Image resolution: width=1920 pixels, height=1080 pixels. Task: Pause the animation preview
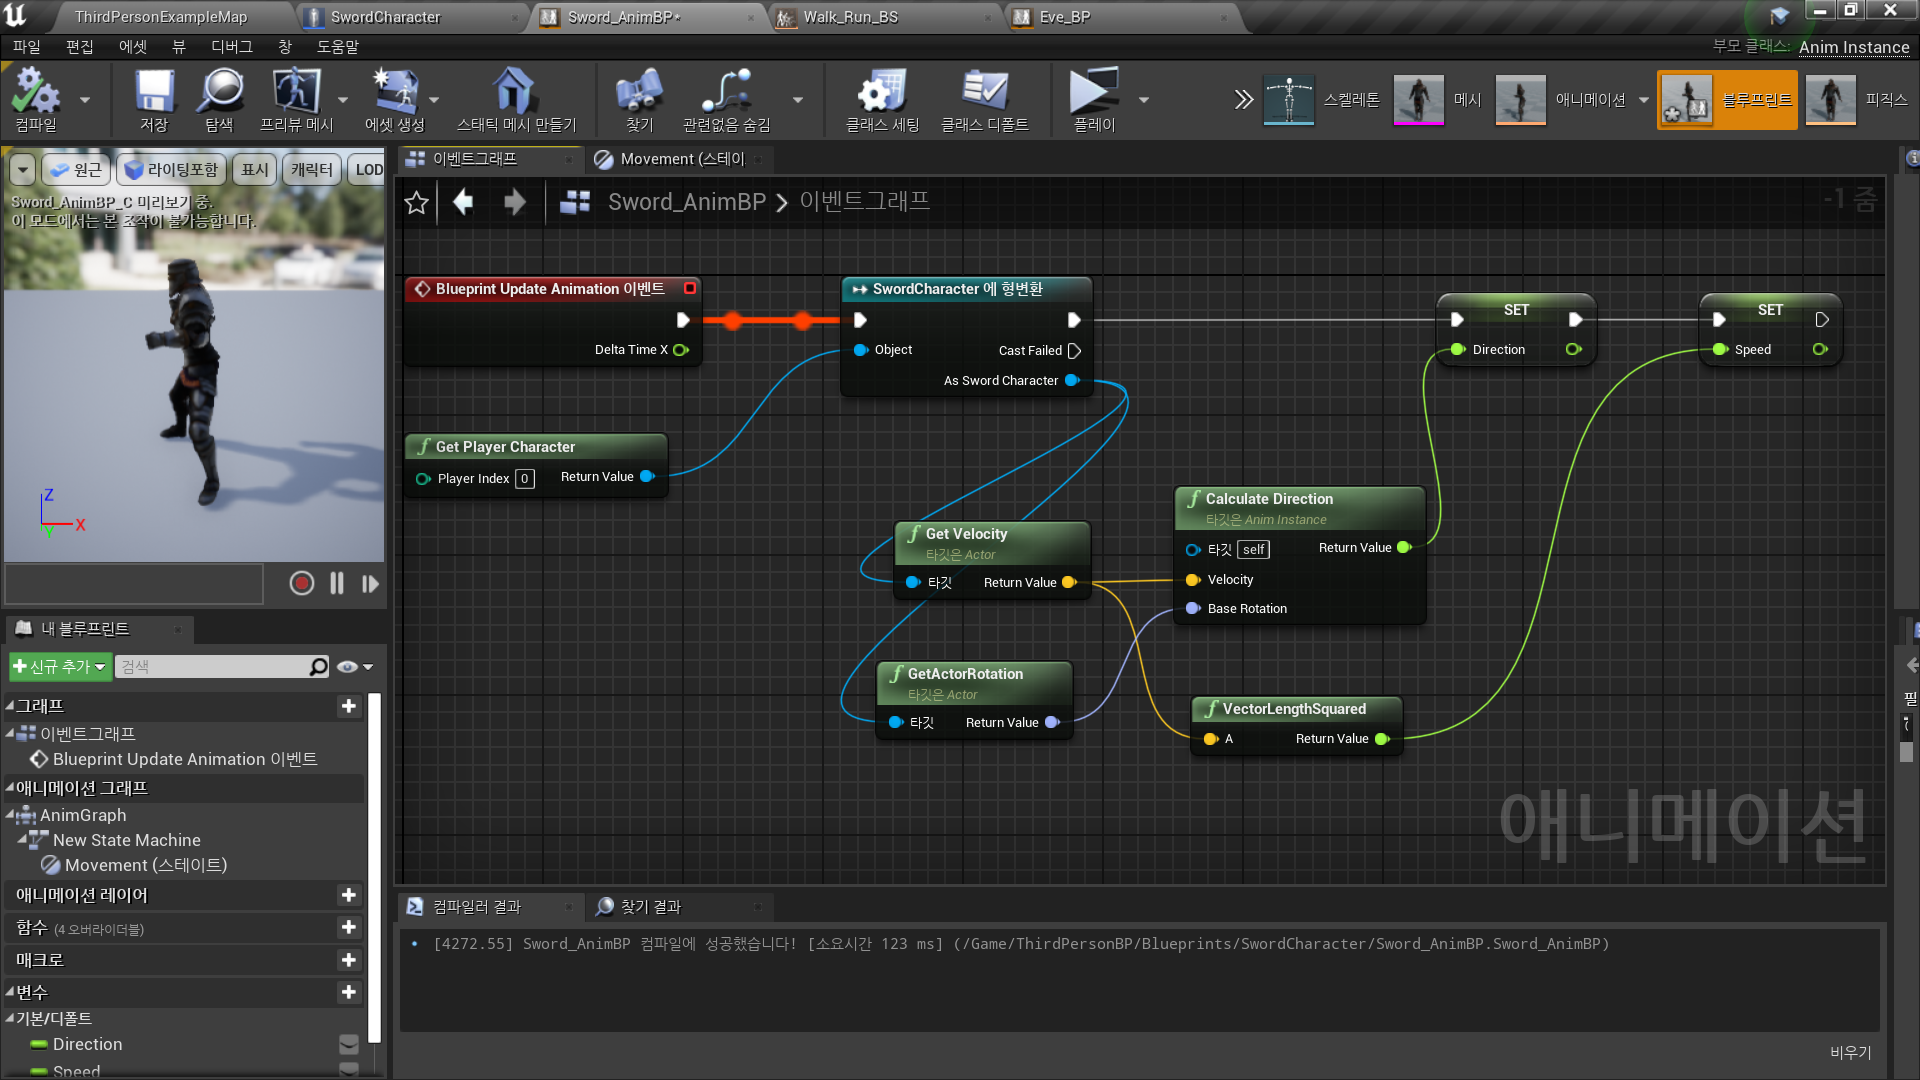coord(337,584)
